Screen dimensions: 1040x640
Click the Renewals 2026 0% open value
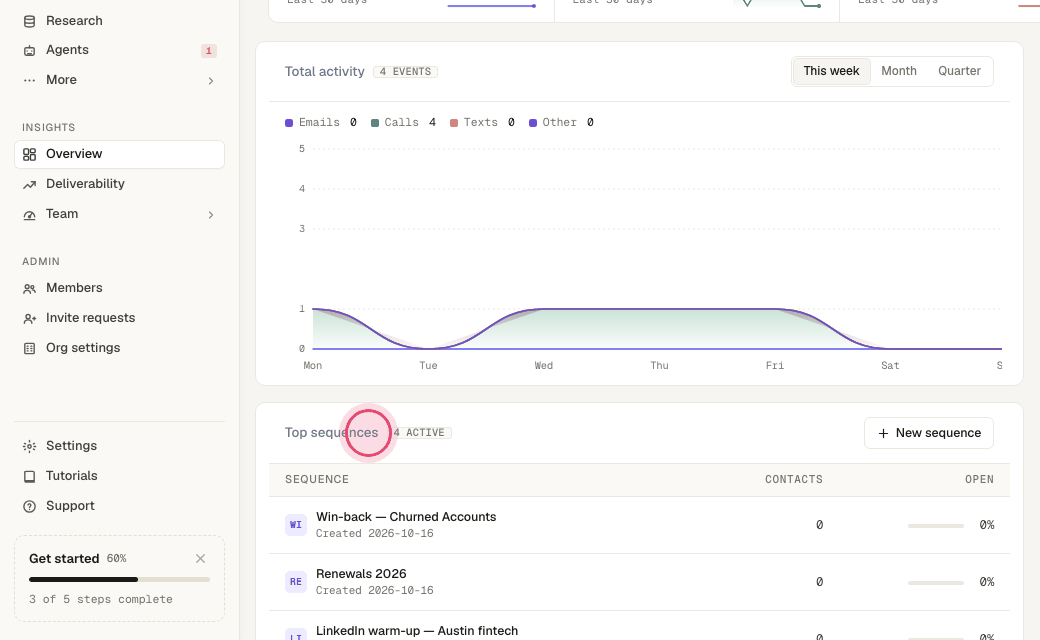click(x=987, y=582)
